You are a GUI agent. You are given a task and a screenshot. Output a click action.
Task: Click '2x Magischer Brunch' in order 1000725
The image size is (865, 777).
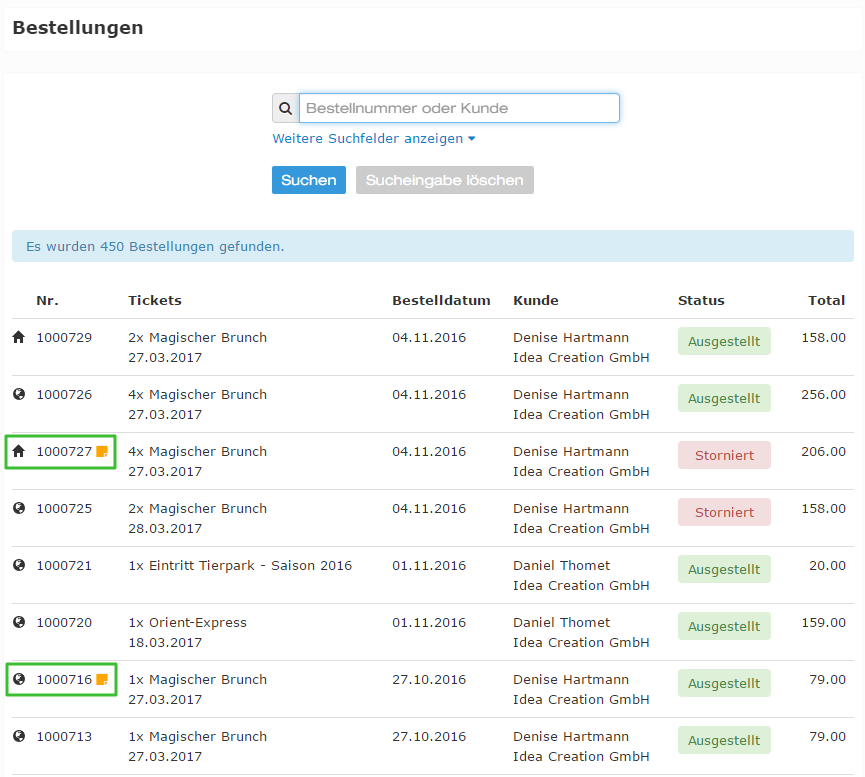pyautogui.click(x=197, y=508)
